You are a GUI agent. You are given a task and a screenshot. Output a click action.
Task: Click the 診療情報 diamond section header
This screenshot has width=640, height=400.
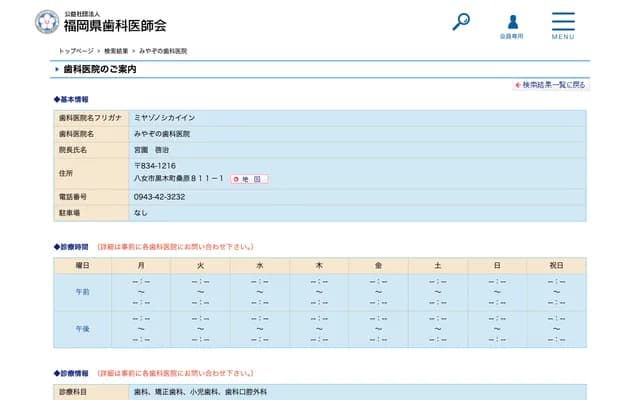71,373
